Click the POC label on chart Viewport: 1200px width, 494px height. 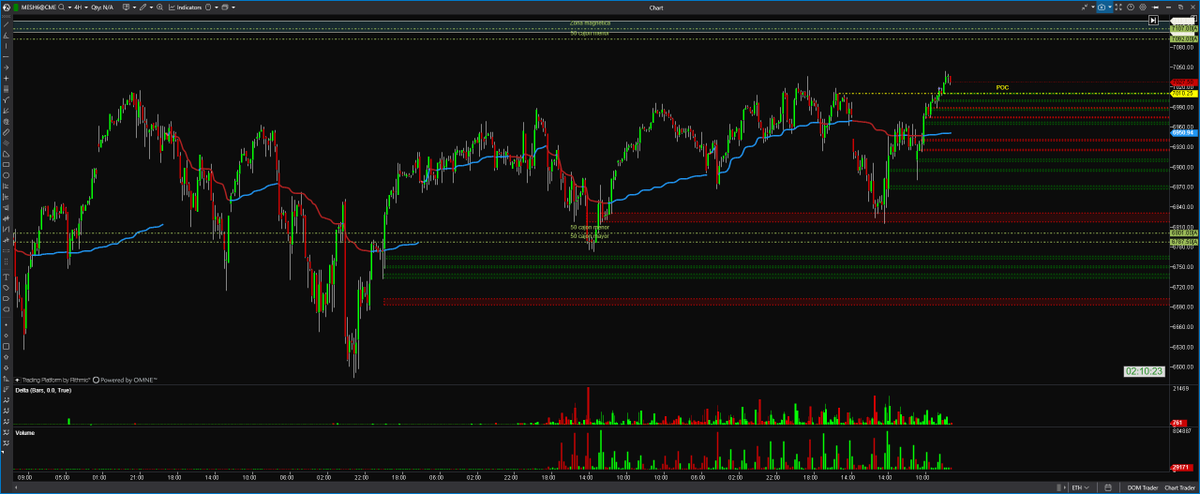point(1002,88)
